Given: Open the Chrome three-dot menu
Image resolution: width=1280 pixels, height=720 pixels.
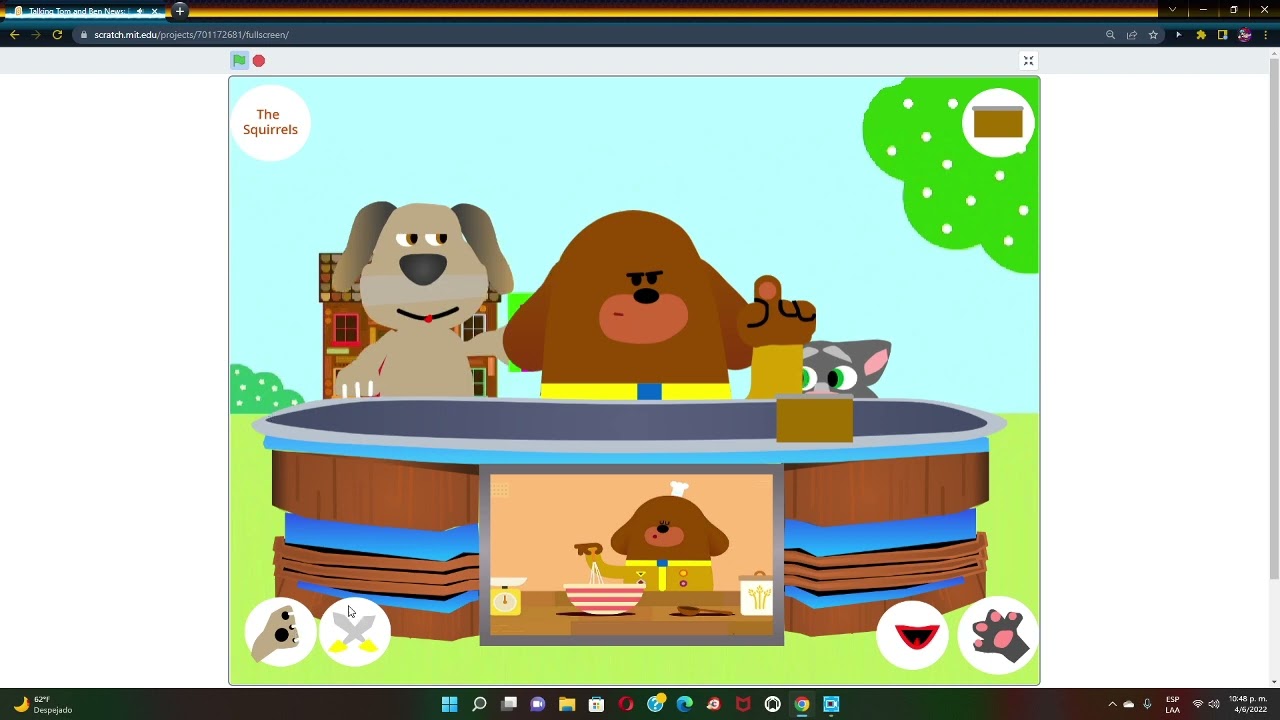Looking at the screenshot, I should (x=1266, y=35).
